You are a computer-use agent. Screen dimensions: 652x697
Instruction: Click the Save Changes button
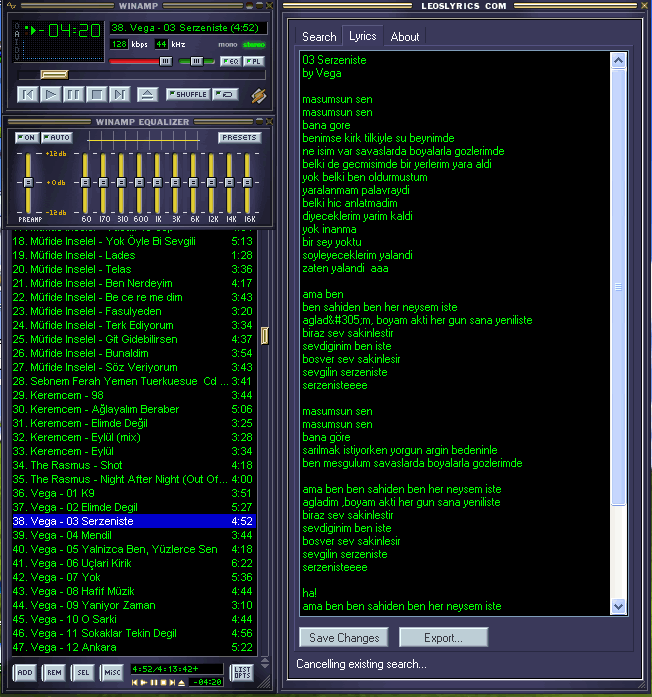tap(344, 638)
